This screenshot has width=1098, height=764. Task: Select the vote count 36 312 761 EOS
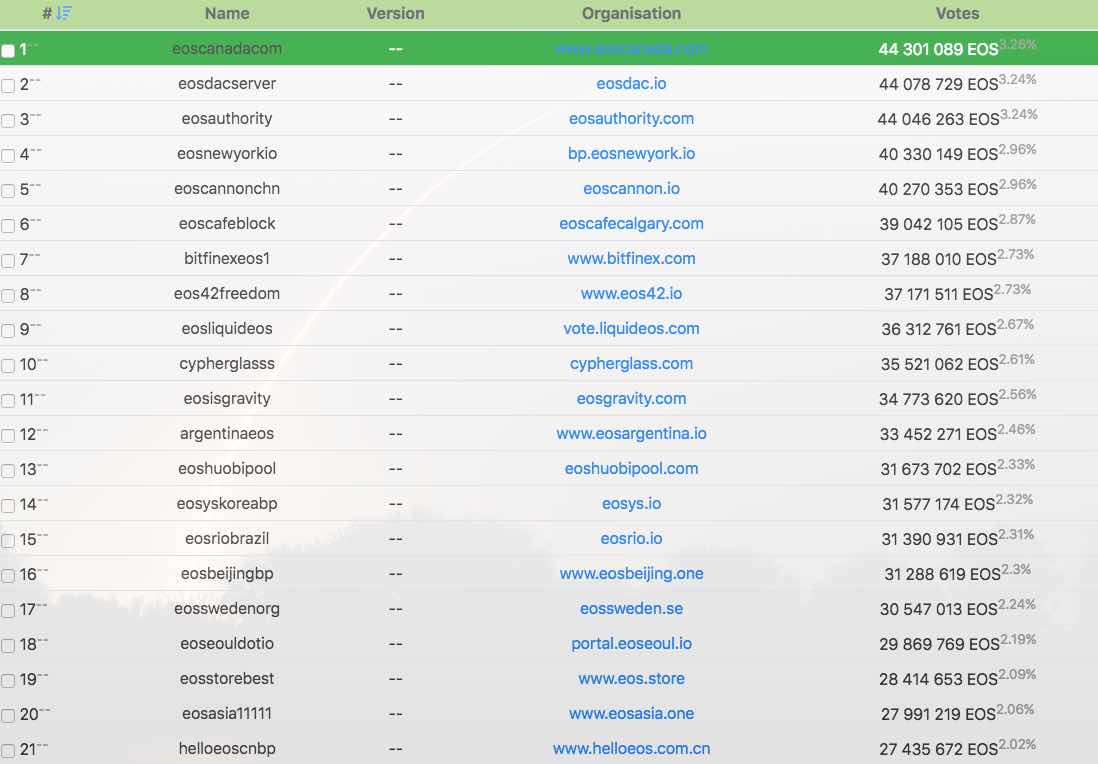point(939,329)
